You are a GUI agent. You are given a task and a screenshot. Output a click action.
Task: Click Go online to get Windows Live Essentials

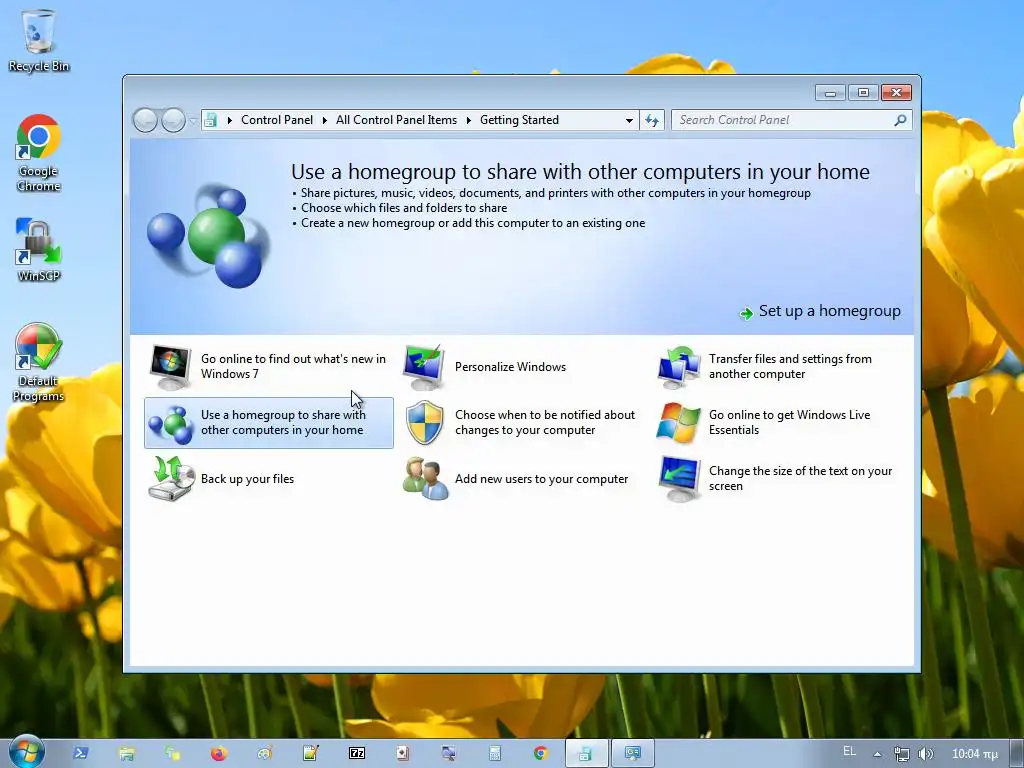click(x=790, y=423)
